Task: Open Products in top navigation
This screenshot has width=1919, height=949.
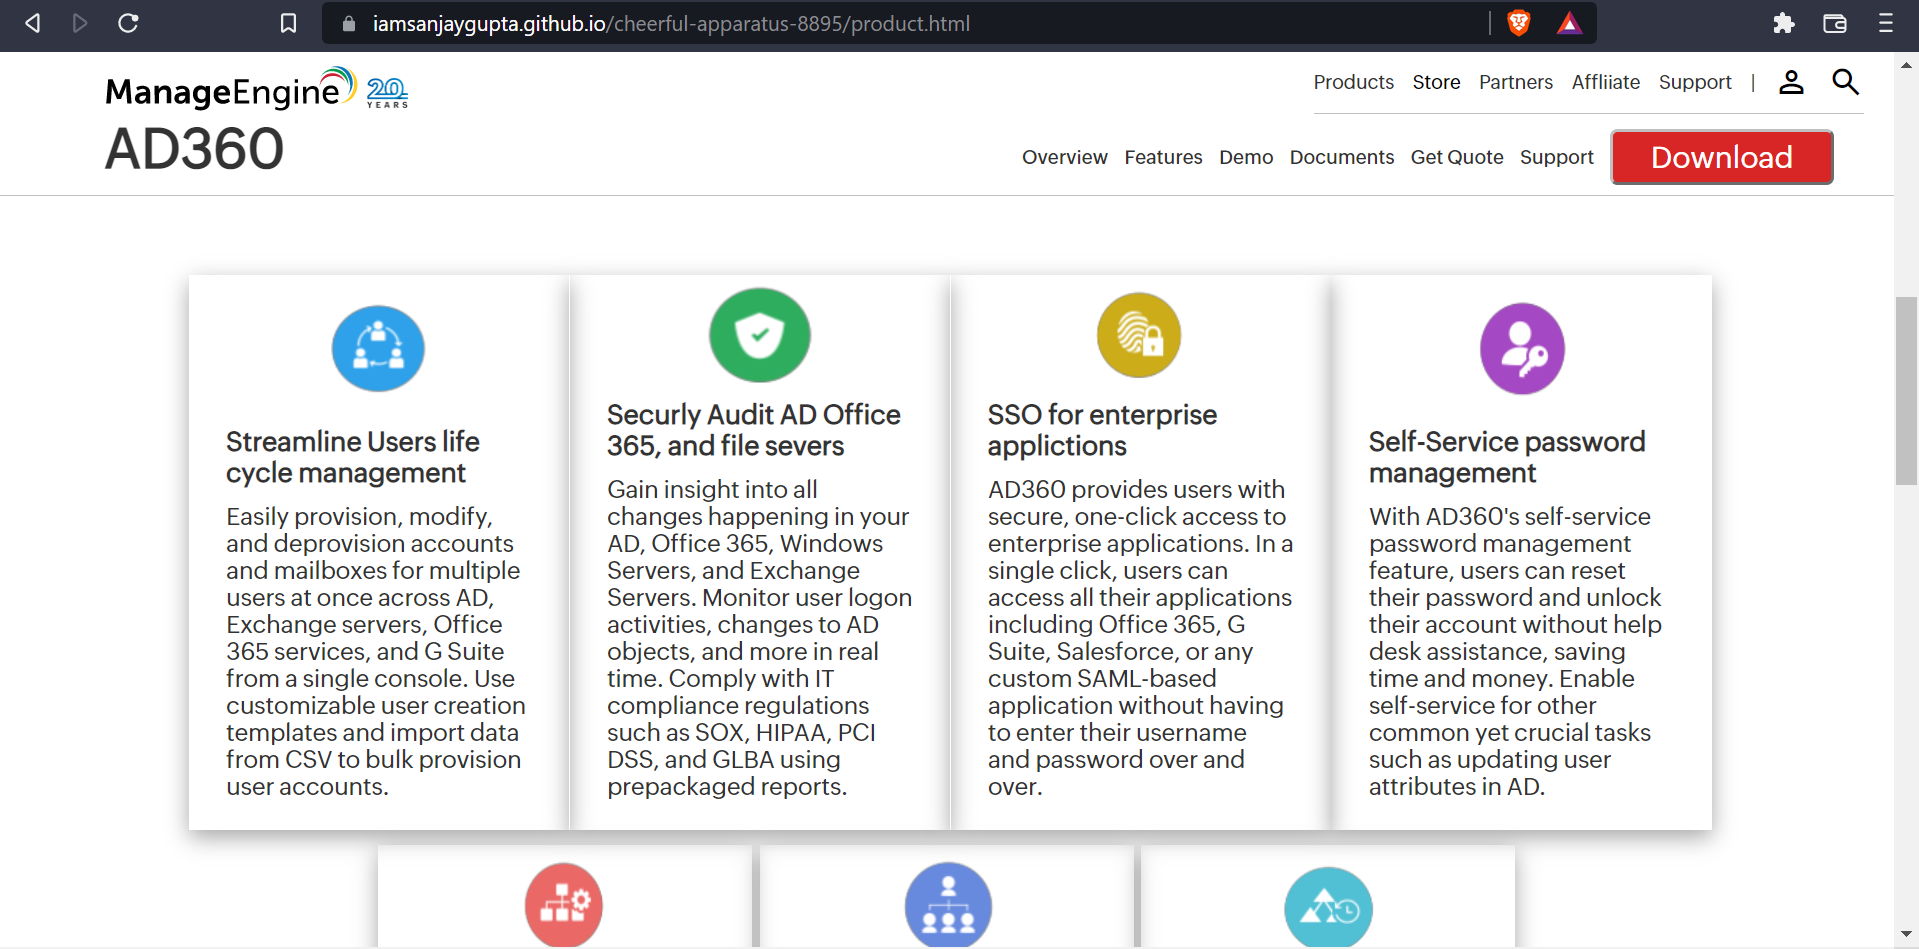Action: click(1353, 82)
